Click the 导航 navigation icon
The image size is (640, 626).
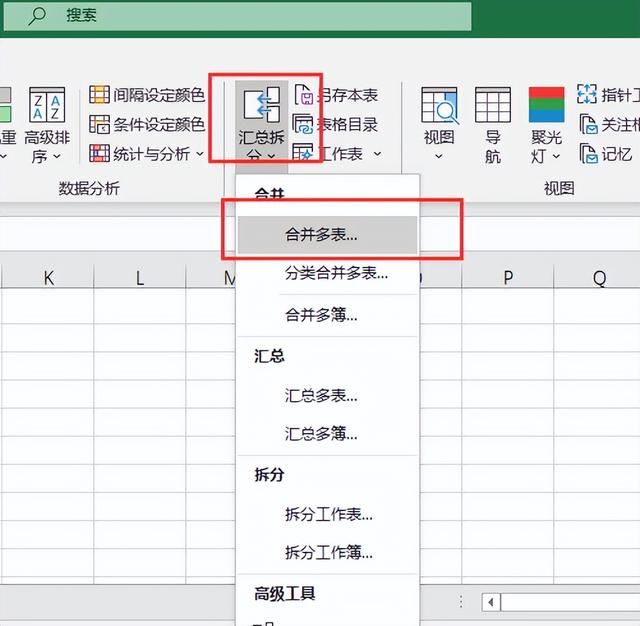[x=493, y=105]
